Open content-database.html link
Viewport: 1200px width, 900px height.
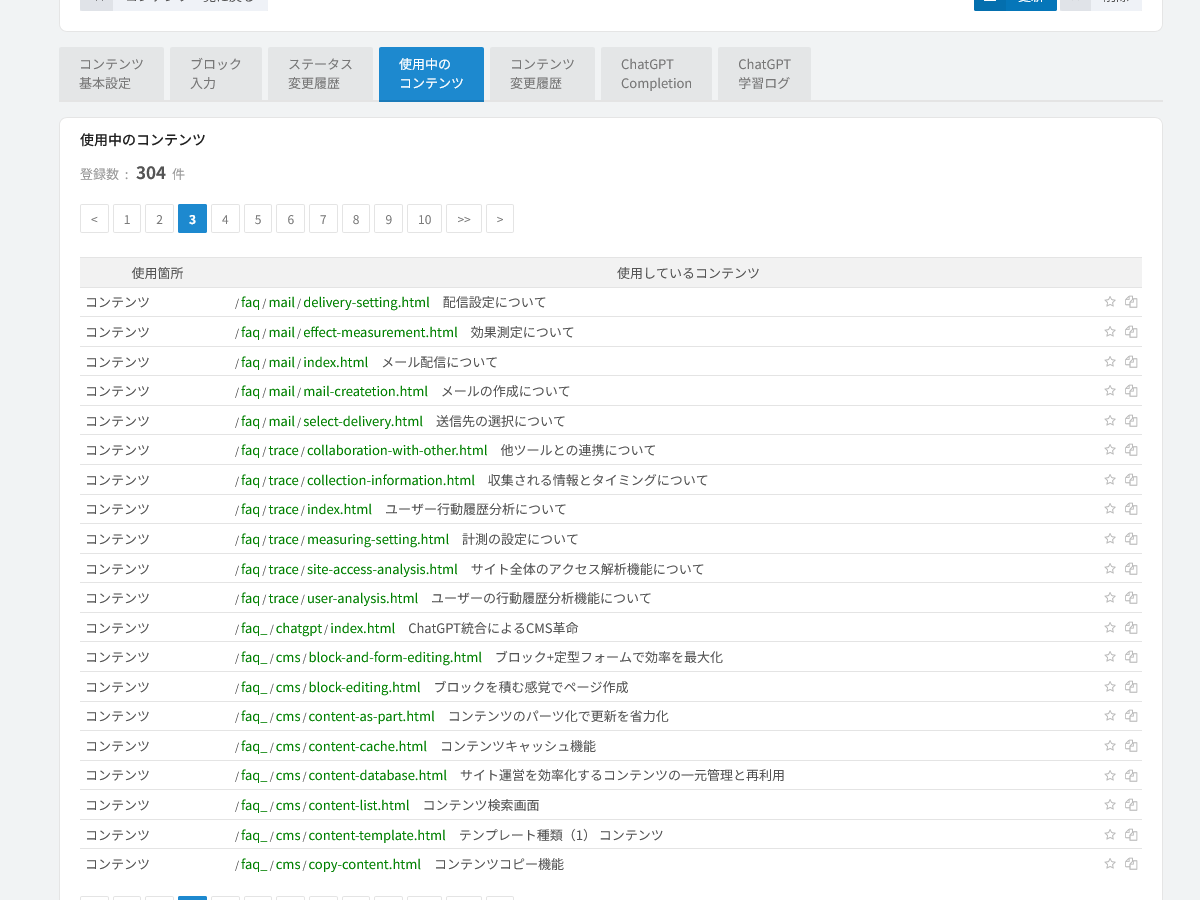coord(378,775)
